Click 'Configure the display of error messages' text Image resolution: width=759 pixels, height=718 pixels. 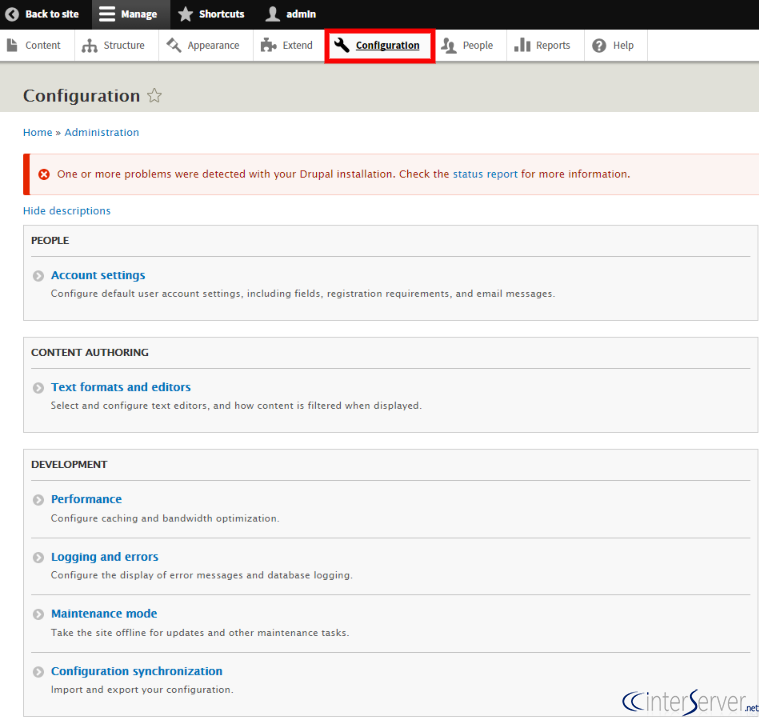(202, 575)
